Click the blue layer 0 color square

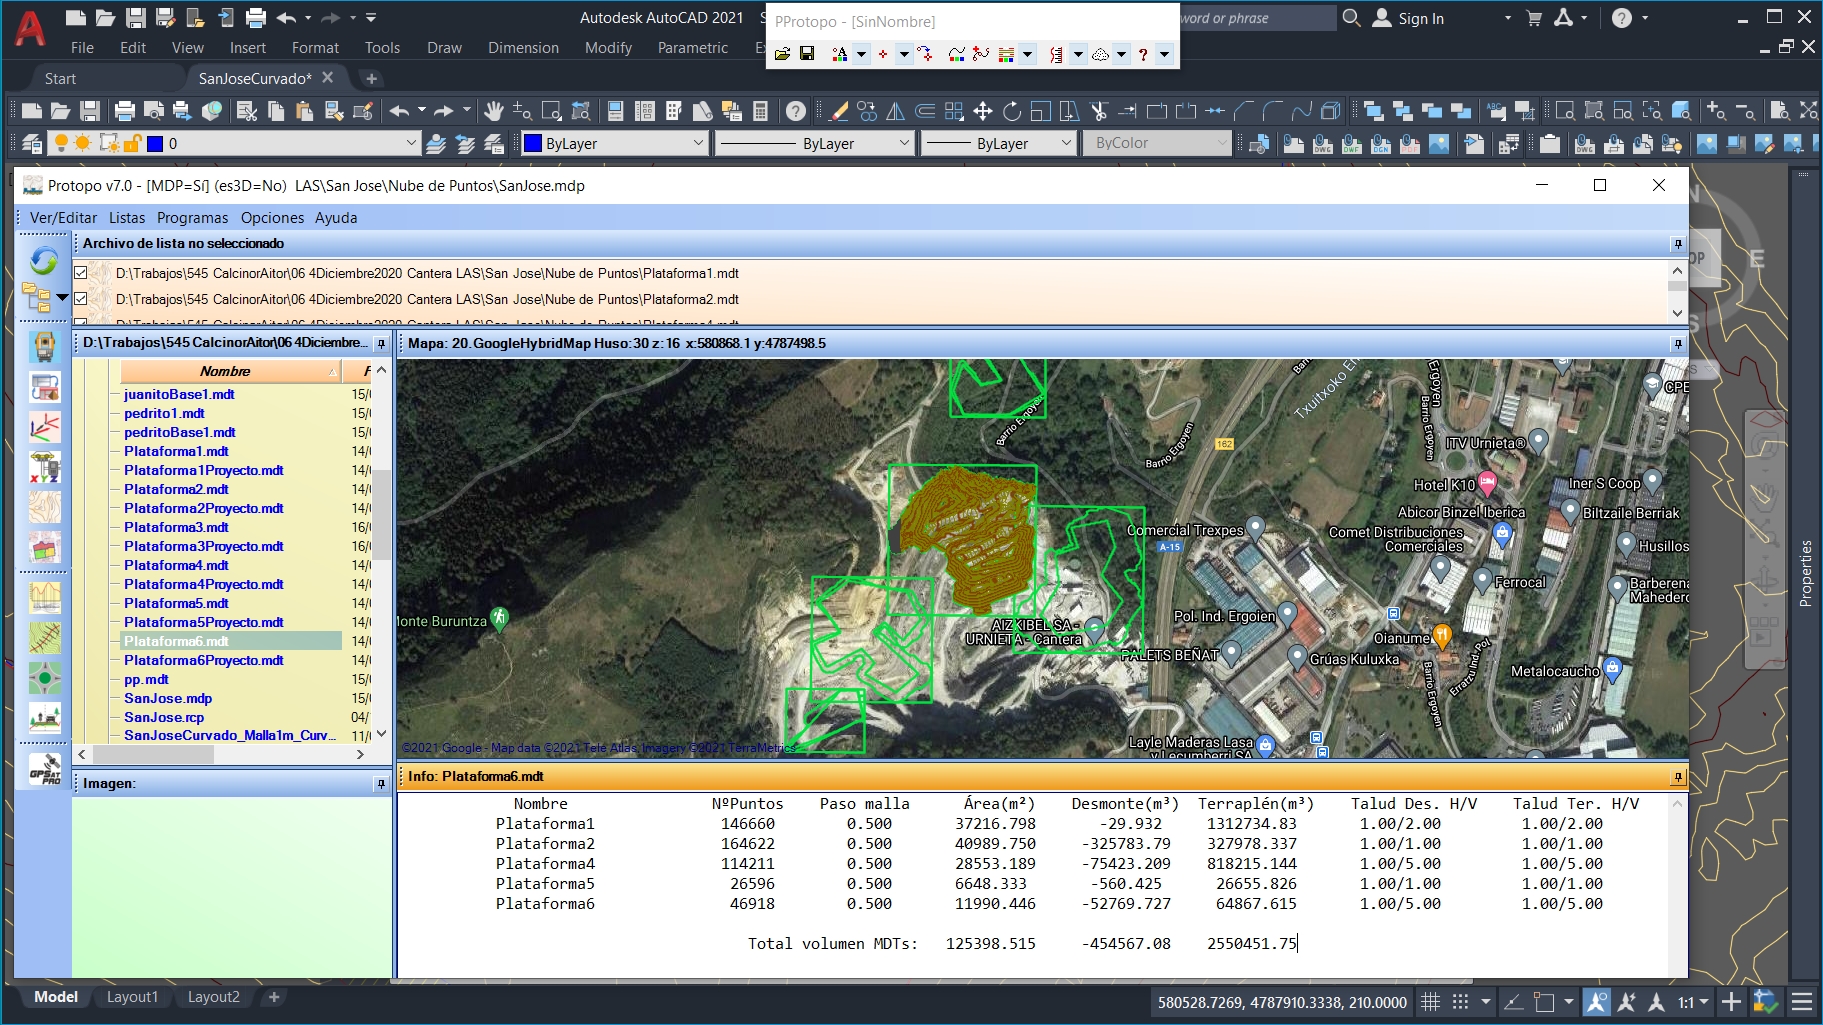click(154, 143)
